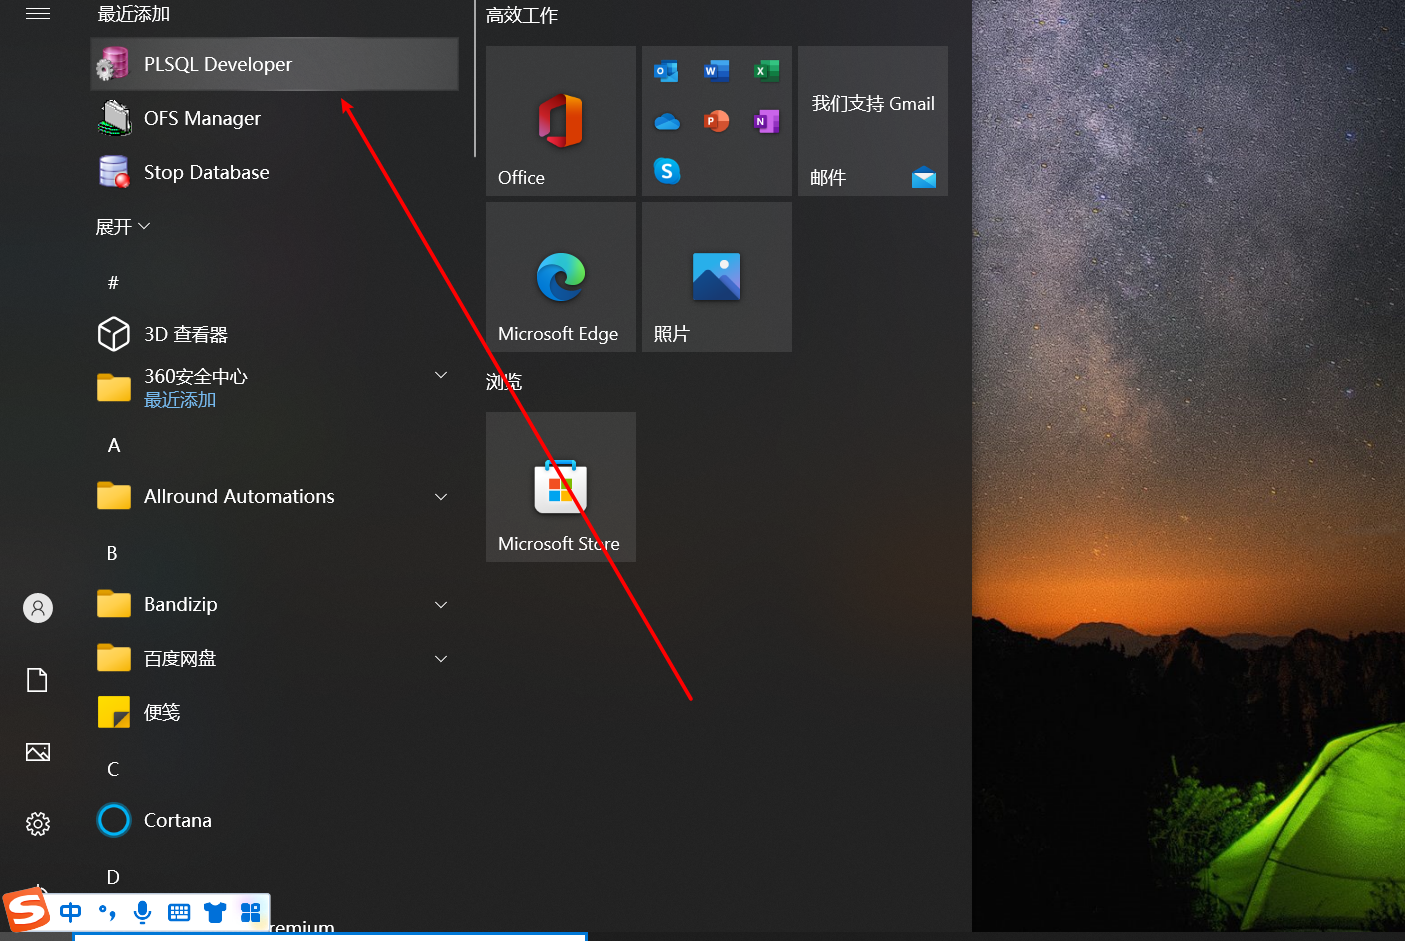Screen dimensions: 1405x941
Task: Open the 照片 photos tile
Action: point(717,277)
